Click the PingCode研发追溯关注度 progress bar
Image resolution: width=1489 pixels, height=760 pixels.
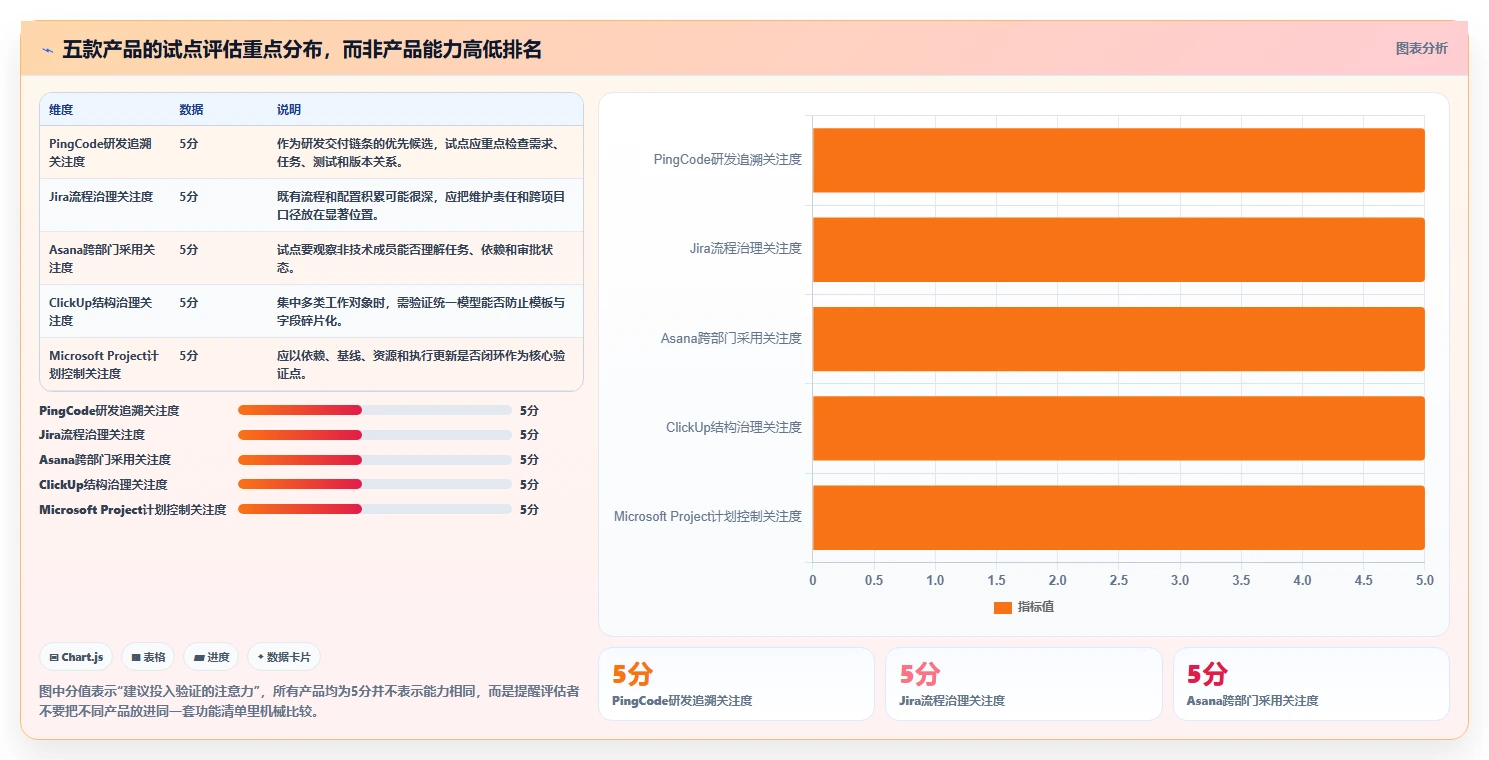click(375, 410)
